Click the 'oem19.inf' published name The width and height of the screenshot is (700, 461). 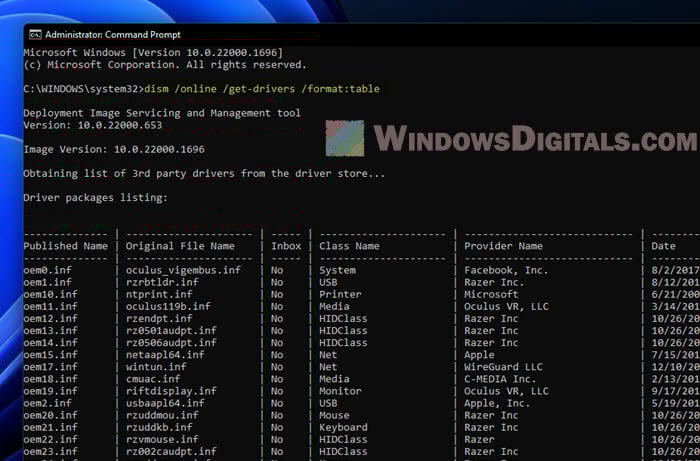(x=50, y=390)
